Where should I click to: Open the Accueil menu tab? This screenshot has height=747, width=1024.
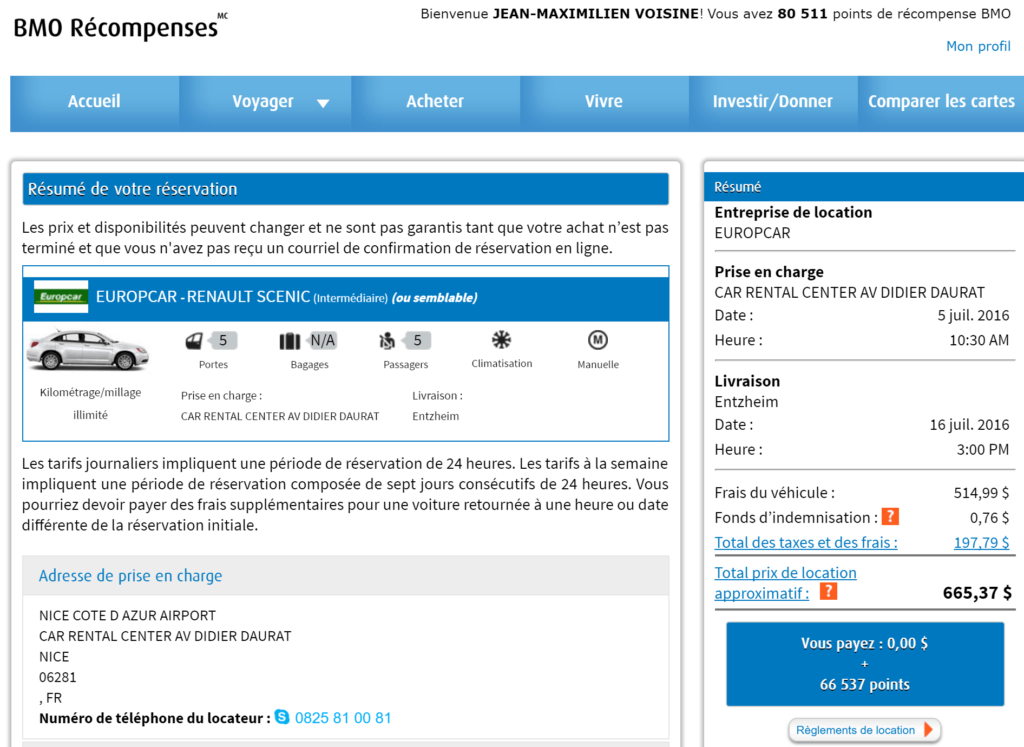pyautogui.click(x=94, y=102)
